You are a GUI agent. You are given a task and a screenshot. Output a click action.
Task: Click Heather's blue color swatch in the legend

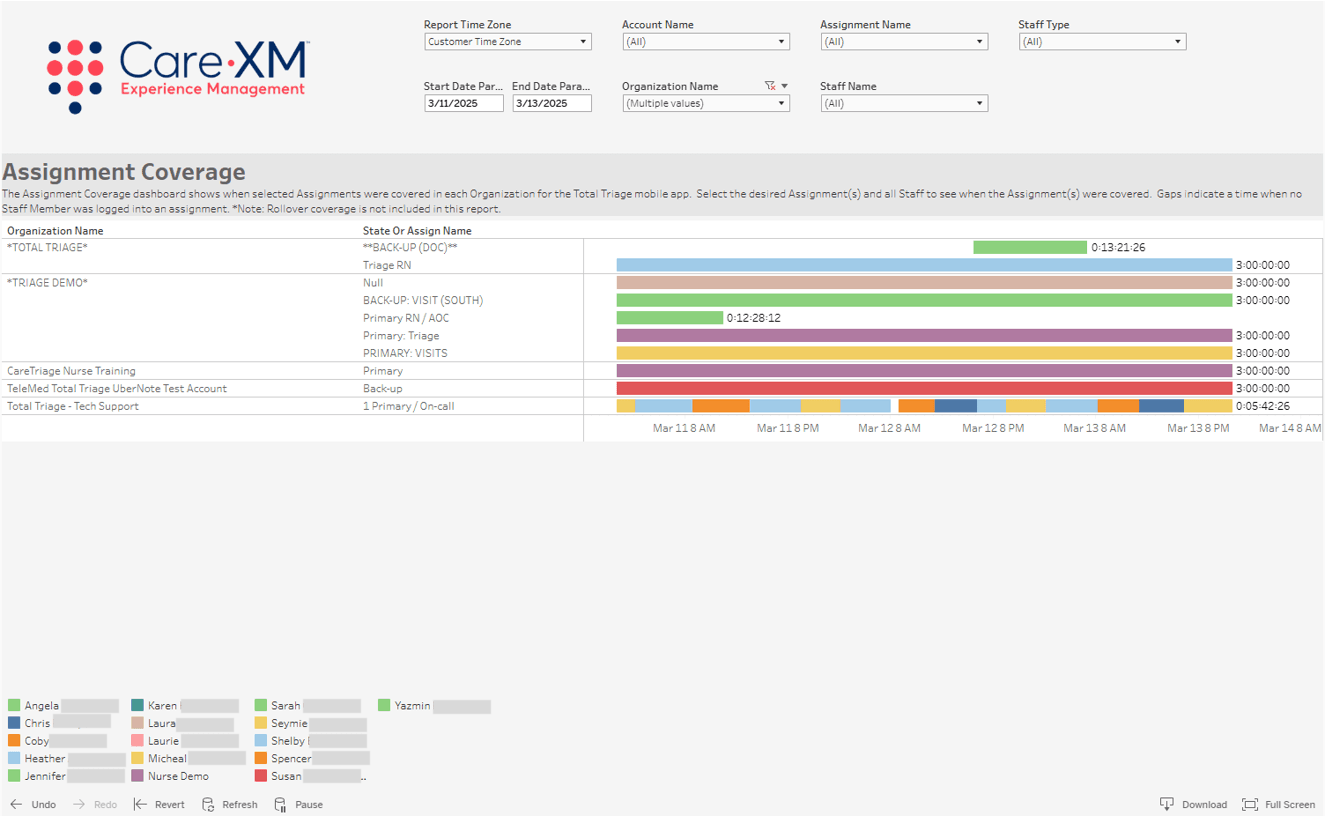13,758
